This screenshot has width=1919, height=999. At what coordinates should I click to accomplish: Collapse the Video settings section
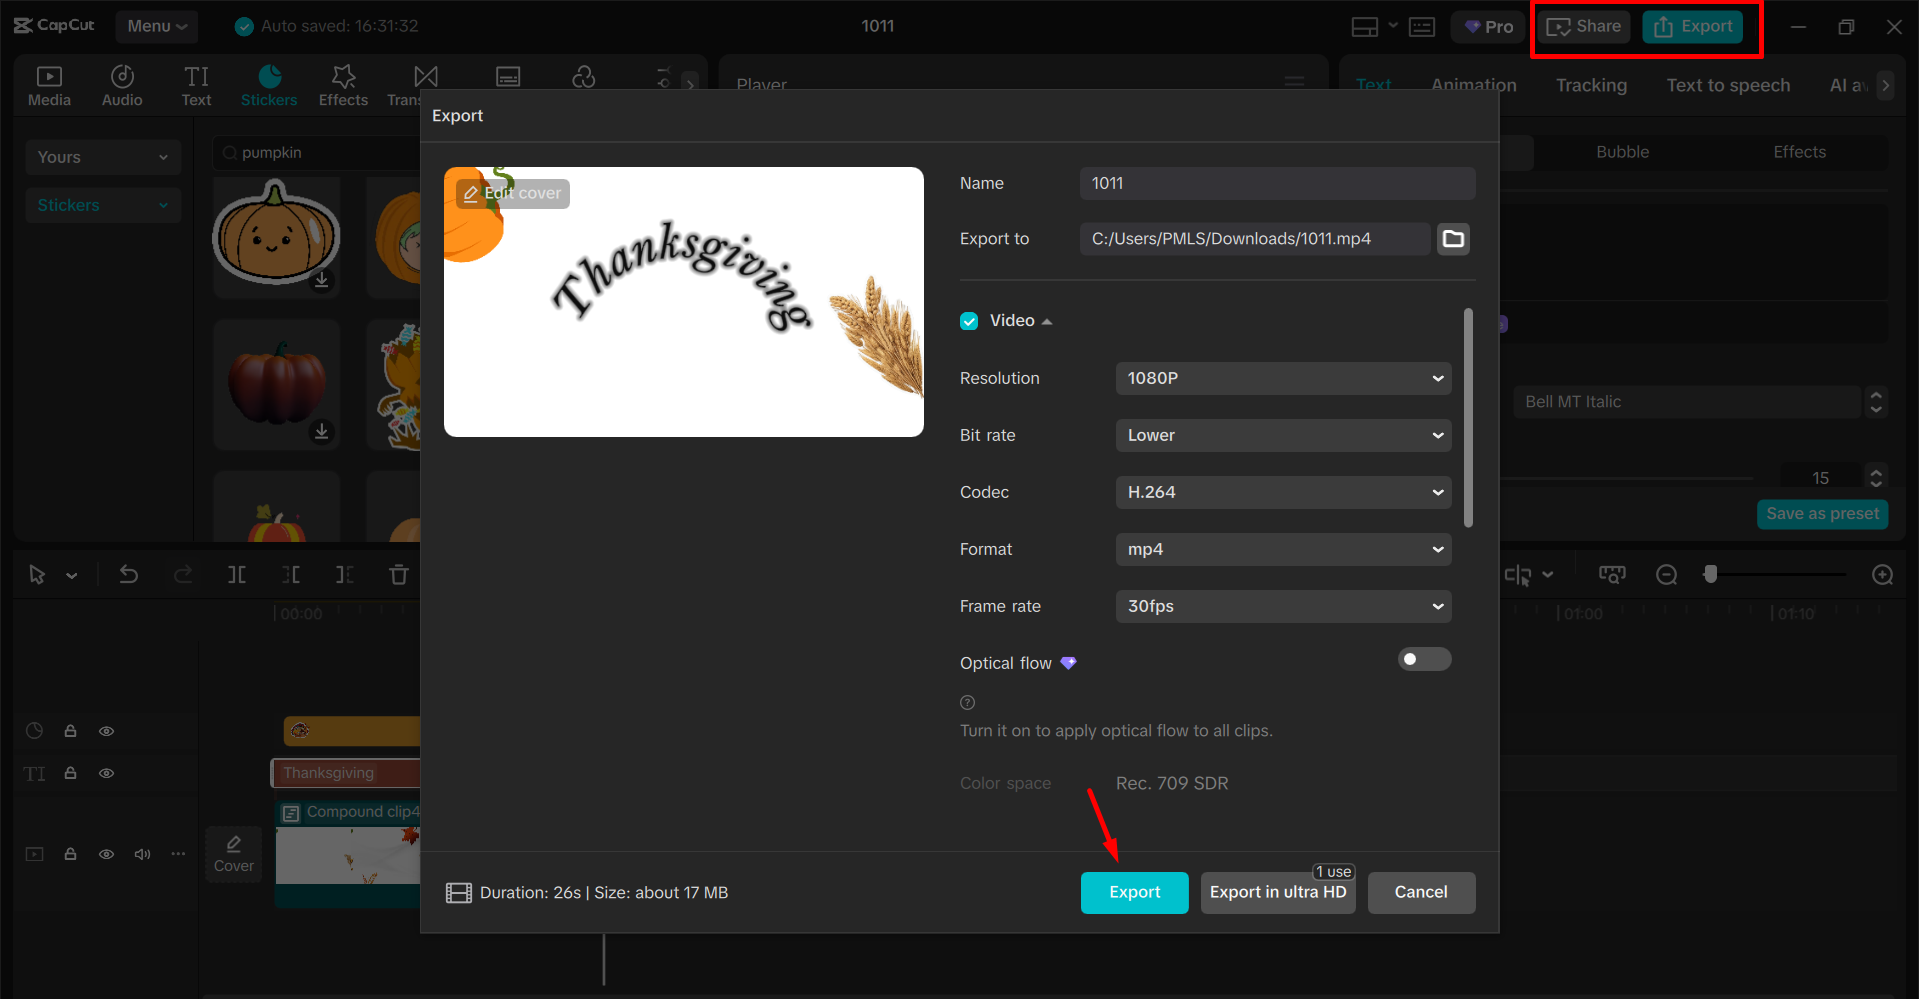pos(1047,320)
